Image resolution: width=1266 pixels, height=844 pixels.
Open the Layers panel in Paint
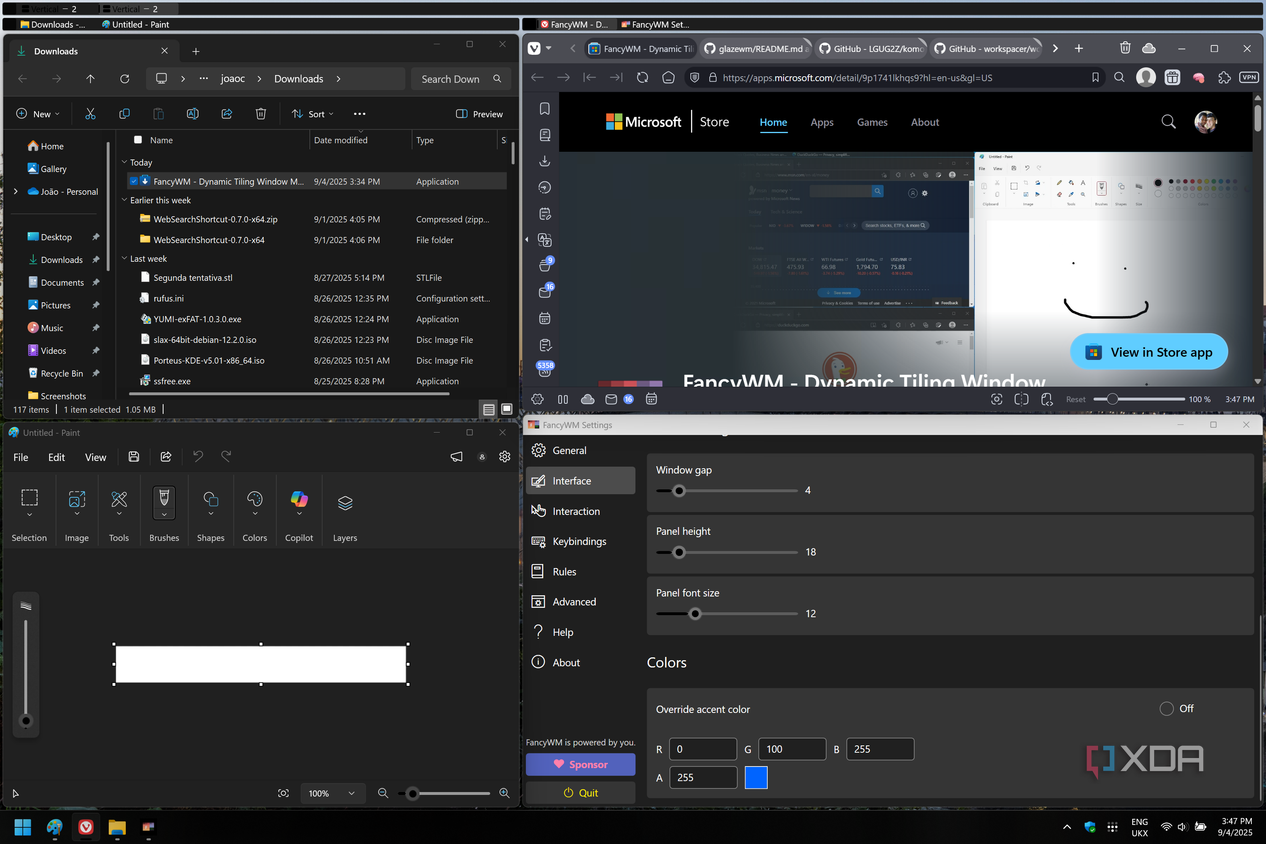coord(345,502)
